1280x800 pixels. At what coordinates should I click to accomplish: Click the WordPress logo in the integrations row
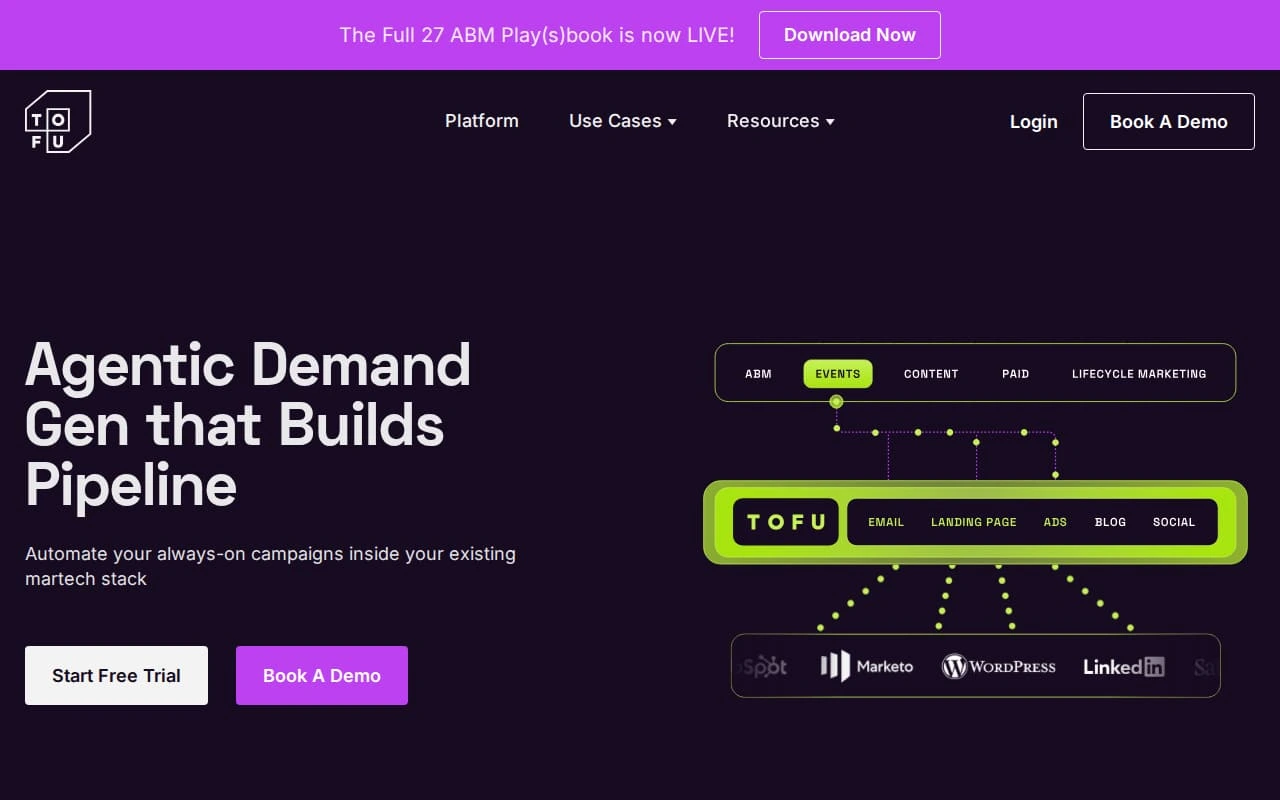click(998, 666)
